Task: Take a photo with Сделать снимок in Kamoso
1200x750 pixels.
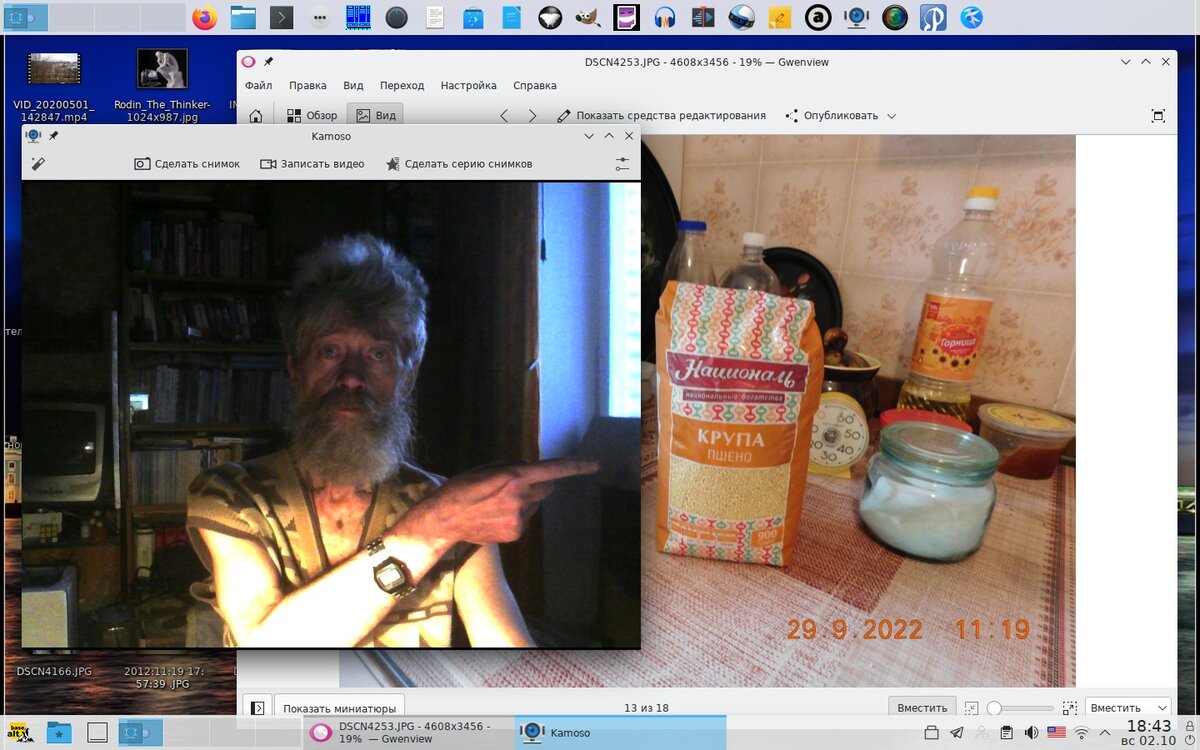Action: tap(187, 164)
